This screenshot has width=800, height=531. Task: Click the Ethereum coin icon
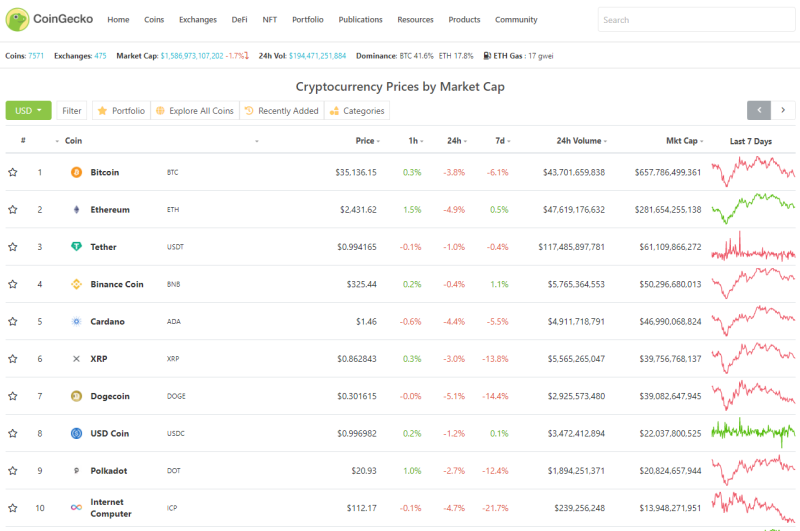(x=76, y=210)
